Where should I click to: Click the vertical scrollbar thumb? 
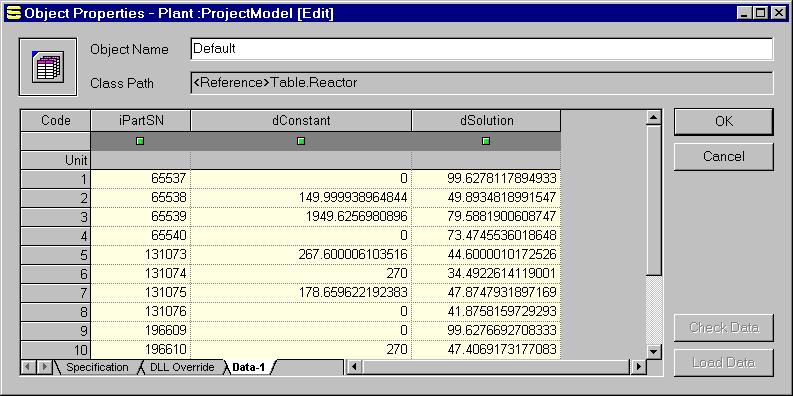tap(654, 200)
